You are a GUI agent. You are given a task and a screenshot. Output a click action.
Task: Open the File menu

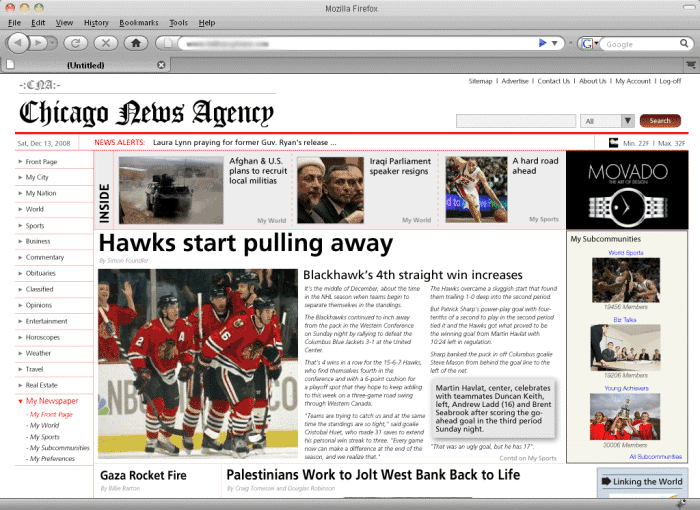[x=14, y=23]
